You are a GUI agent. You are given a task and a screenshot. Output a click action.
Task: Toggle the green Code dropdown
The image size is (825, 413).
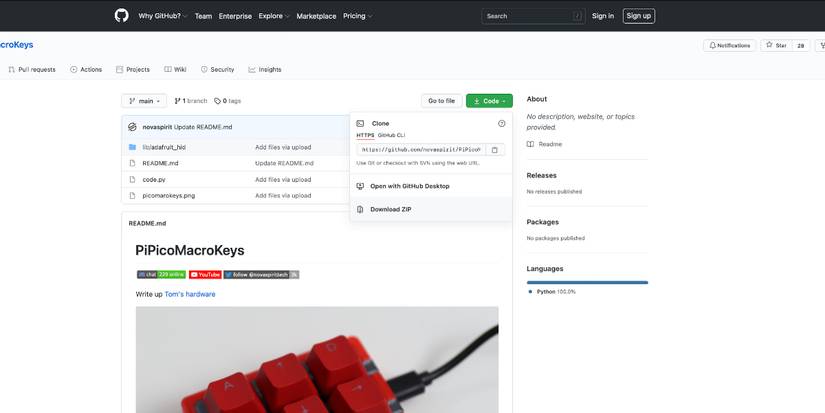pyautogui.click(x=489, y=101)
